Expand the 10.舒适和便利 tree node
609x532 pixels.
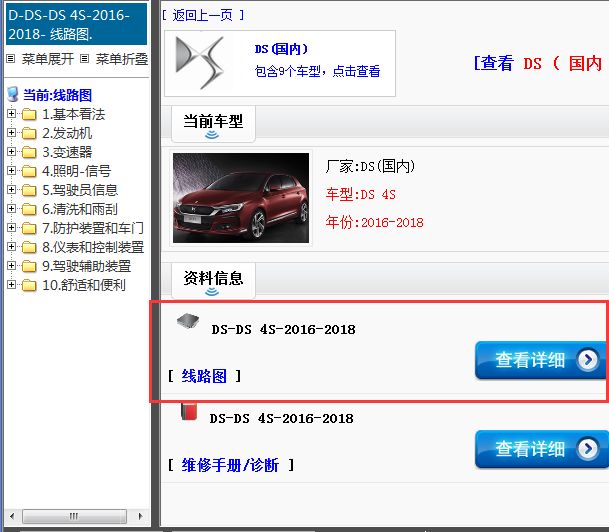11,285
